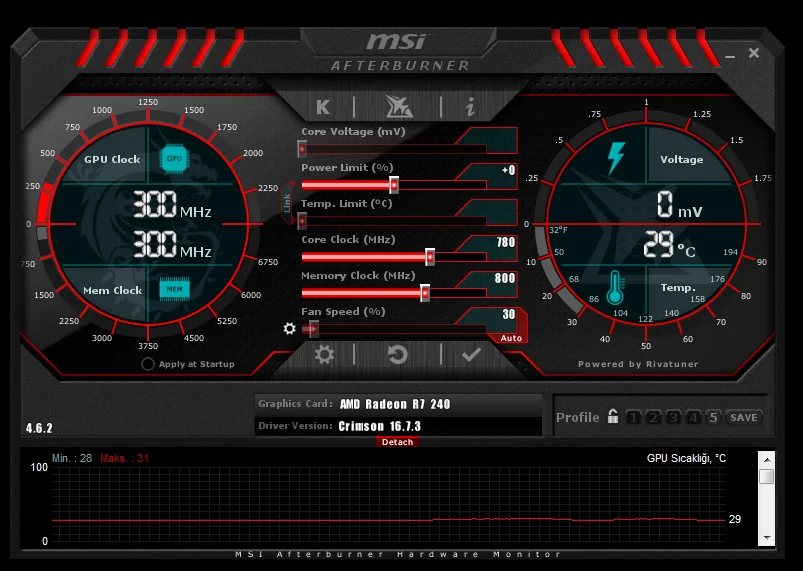Click the AMD Radeon R7 240 card name
The width and height of the screenshot is (803, 571).
click(x=395, y=404)
